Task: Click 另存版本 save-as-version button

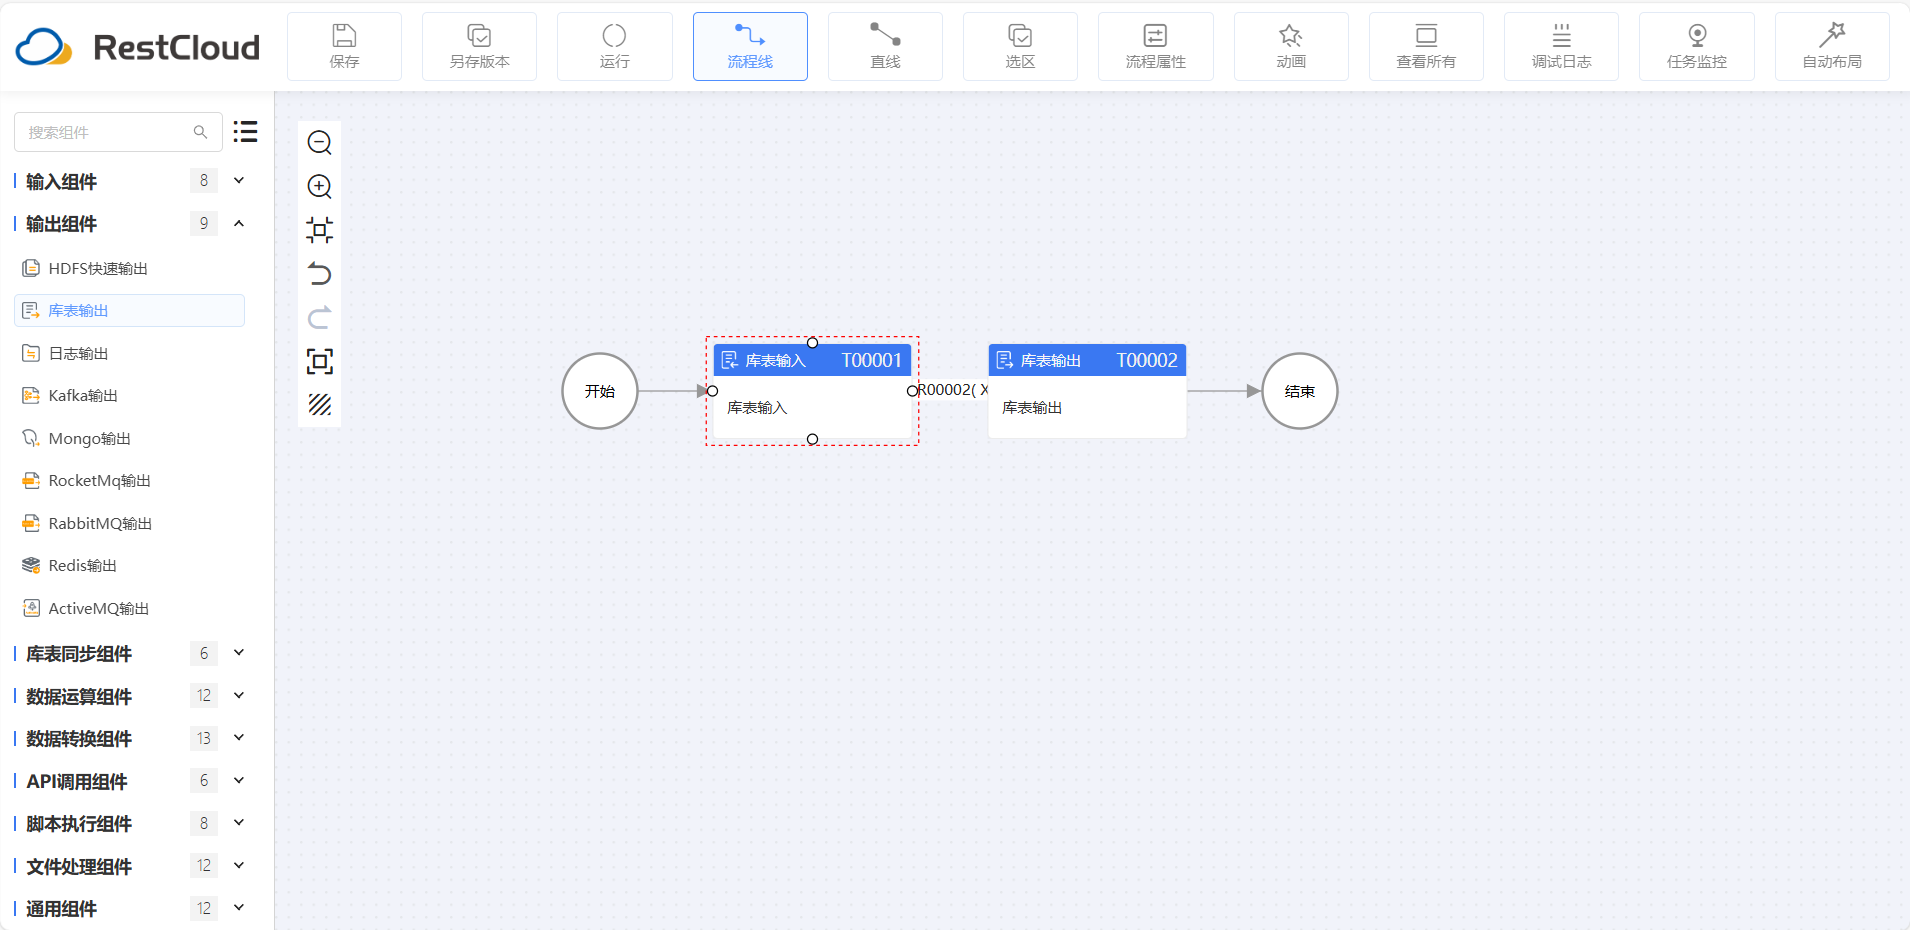Action: 479,47
